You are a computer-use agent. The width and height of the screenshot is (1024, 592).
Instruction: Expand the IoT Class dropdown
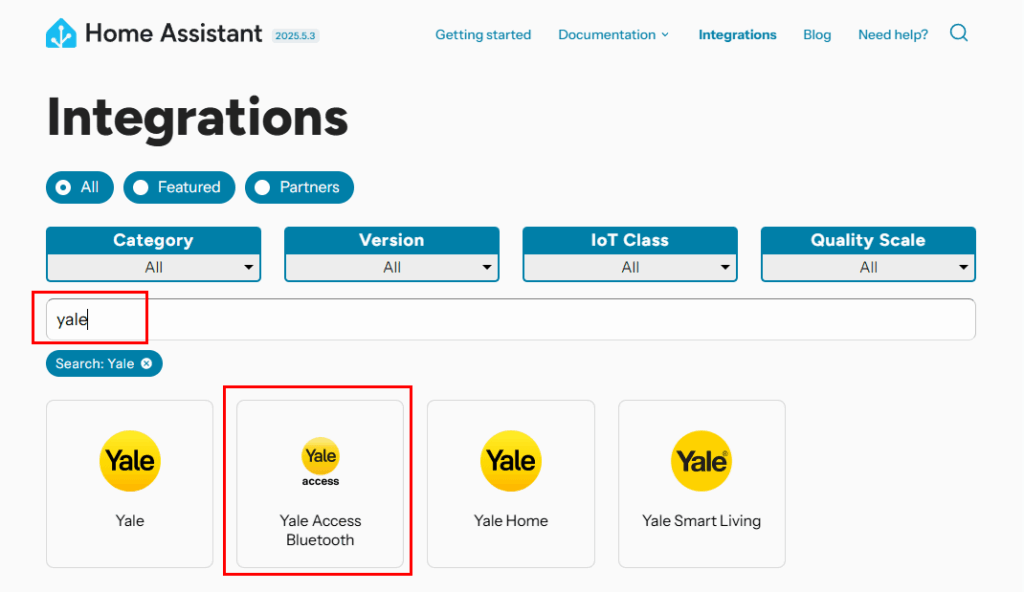pos(630,267)
